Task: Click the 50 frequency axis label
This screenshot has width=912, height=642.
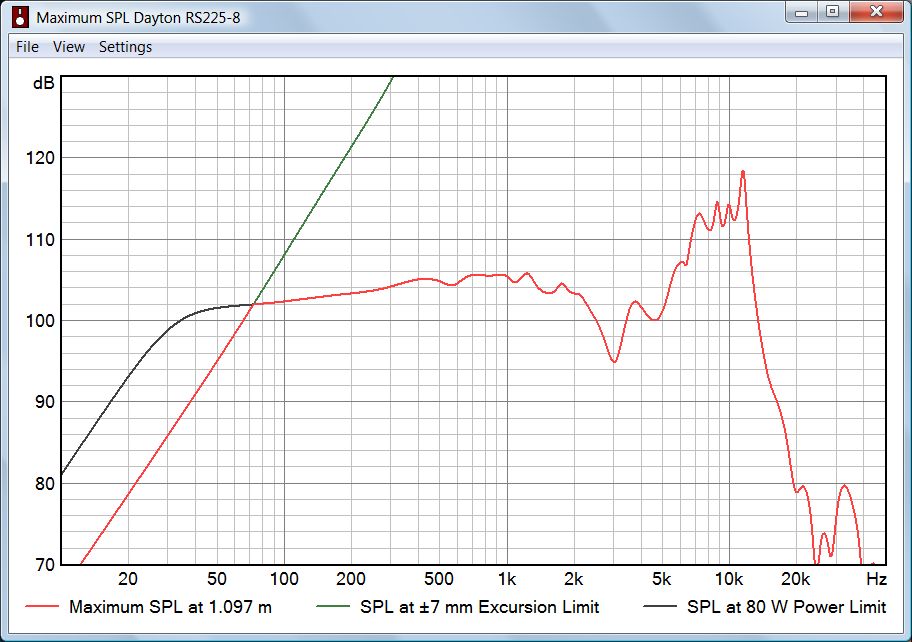Action: pos(216,579)
